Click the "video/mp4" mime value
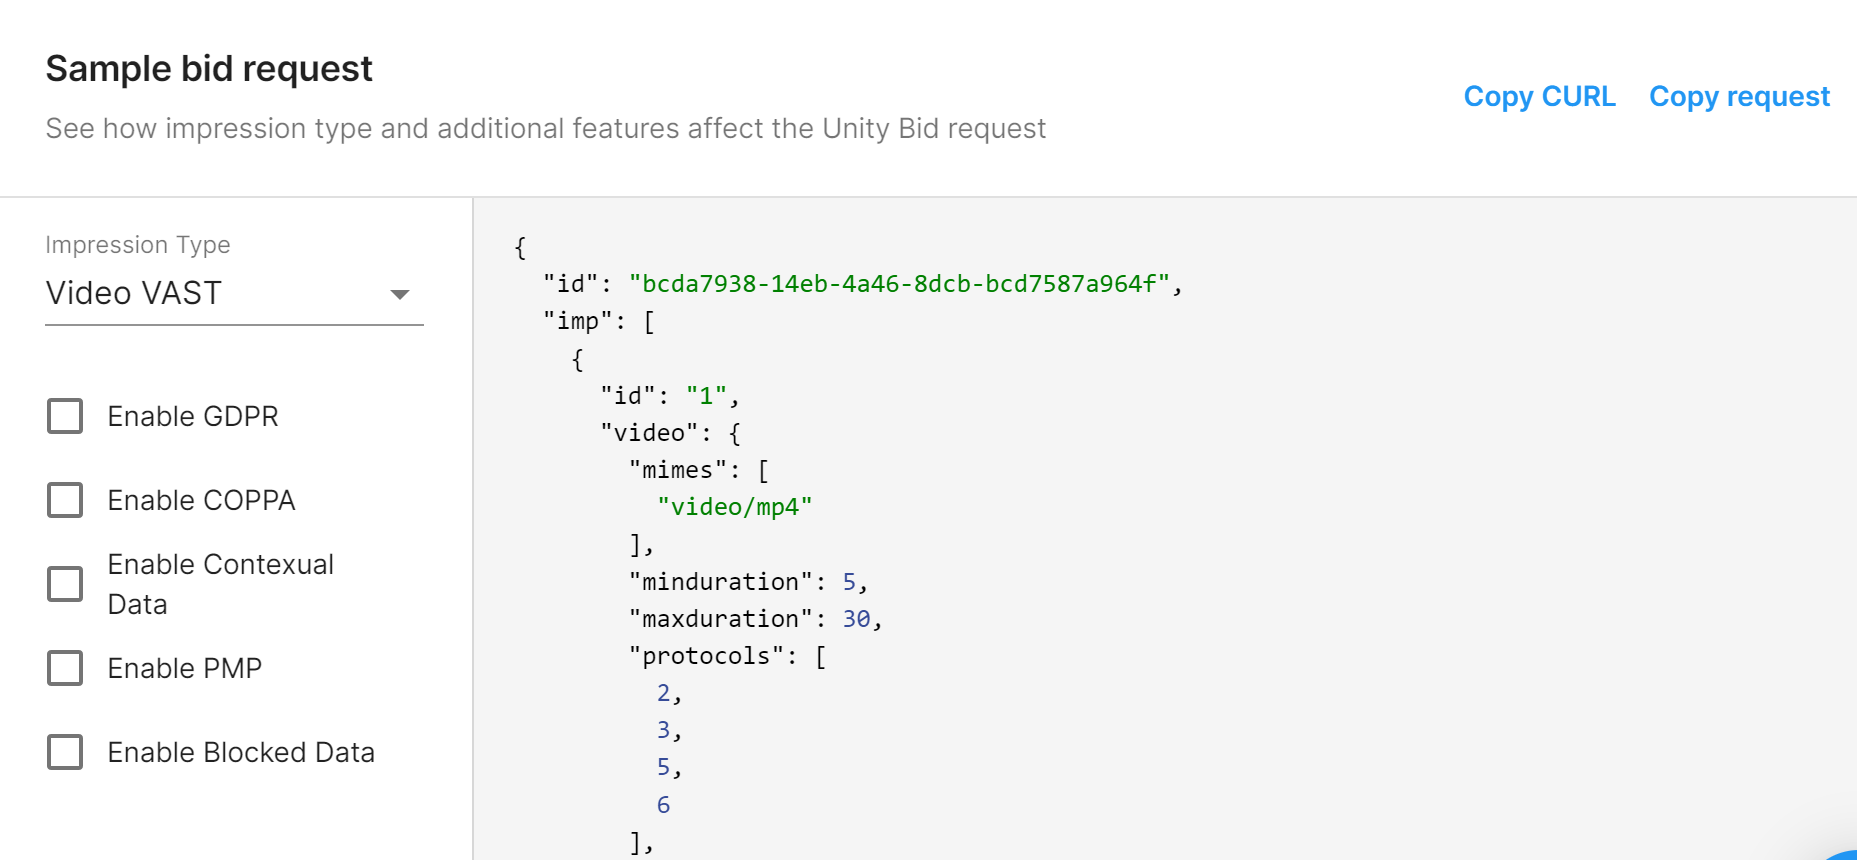Viewport: 1857px width, 860px height. [x=734, y=507]
